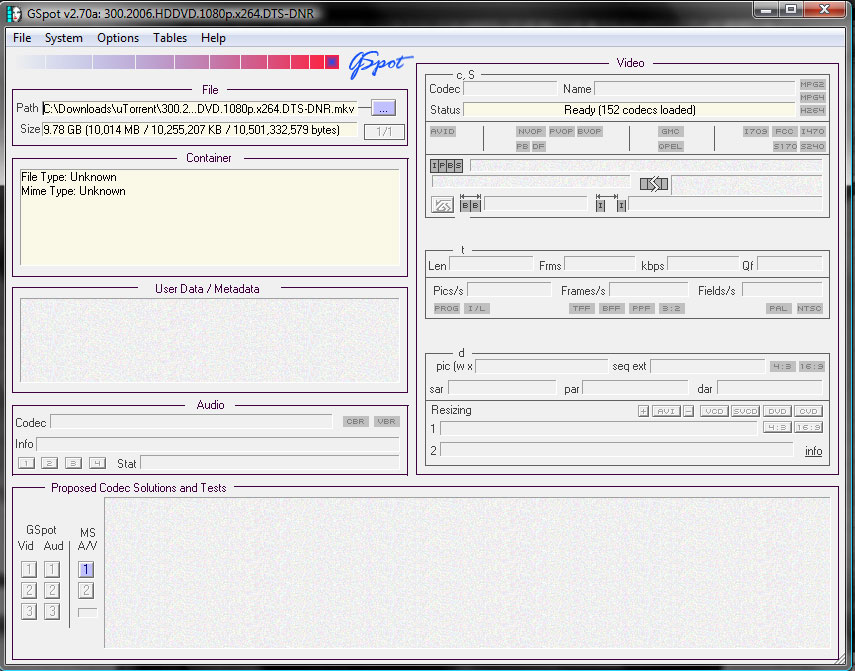Click the S240 indicator

click(812, 147)
